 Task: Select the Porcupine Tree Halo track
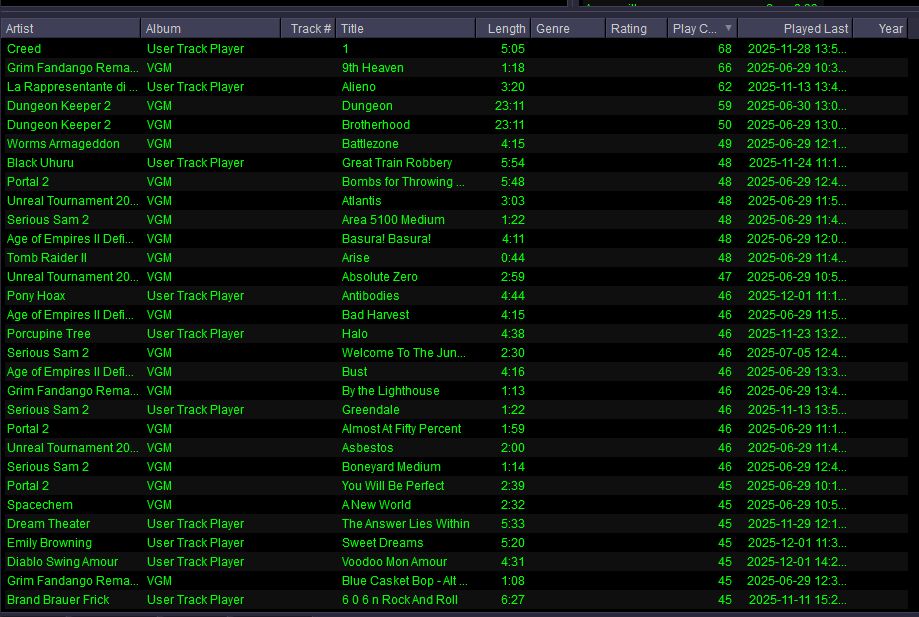[454, 333]
